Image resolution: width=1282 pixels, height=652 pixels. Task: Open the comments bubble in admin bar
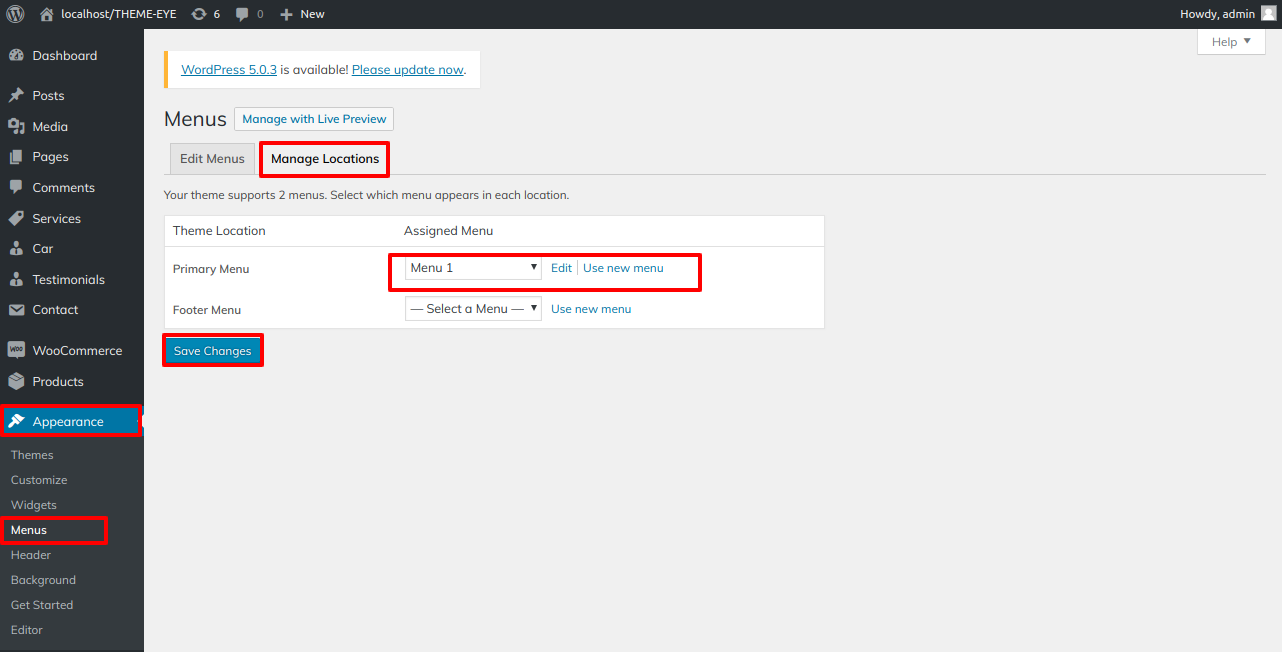point(242,14)
